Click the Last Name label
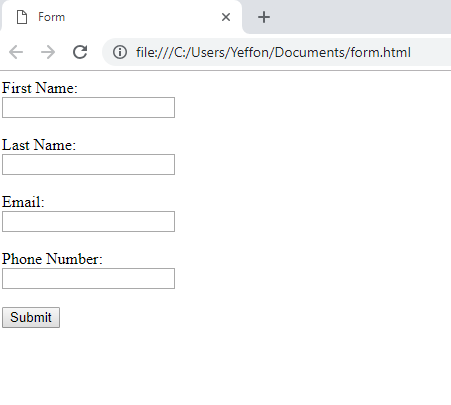This screenshot has width=451, height=405. pos(39,145)
